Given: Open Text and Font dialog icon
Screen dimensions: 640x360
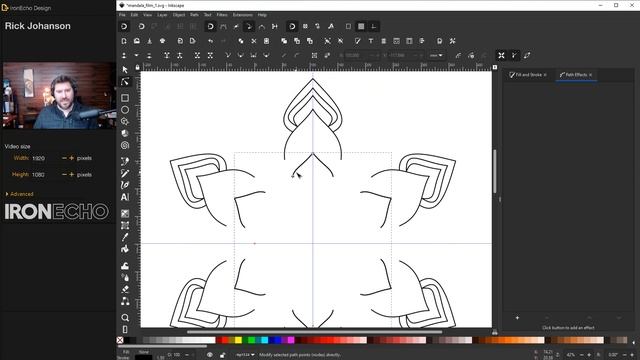Looking at the screenshot, I should point(371,41).
